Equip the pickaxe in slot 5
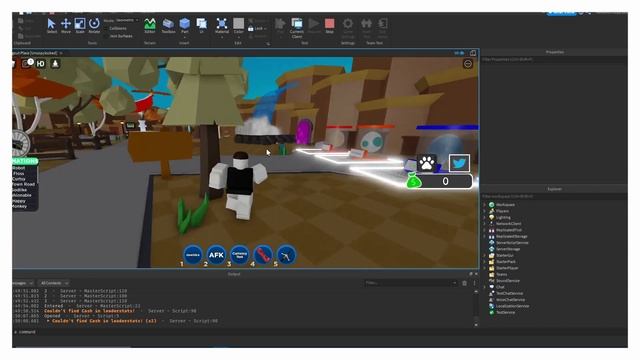 click(x=286, y=255)
